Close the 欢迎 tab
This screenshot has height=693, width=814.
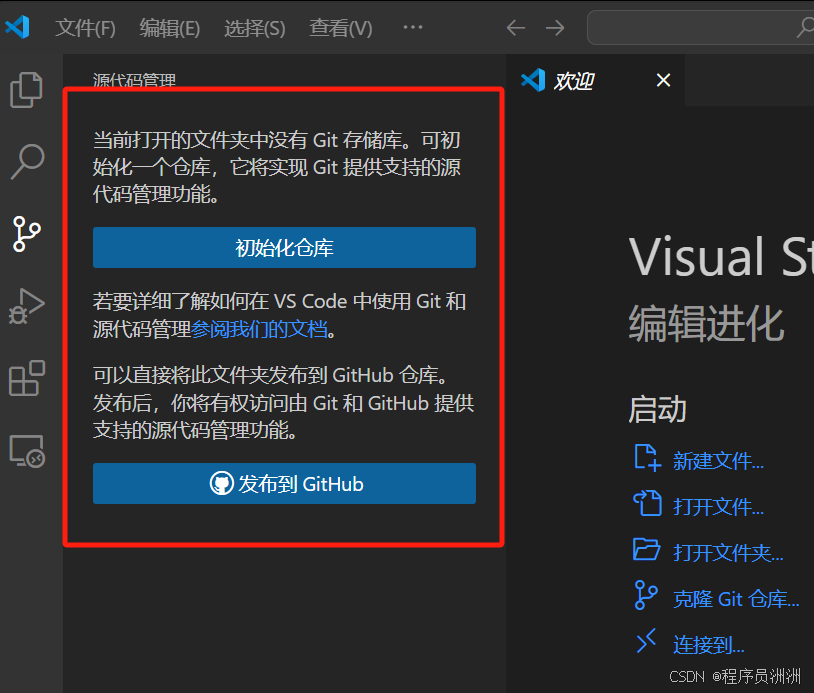663,80
